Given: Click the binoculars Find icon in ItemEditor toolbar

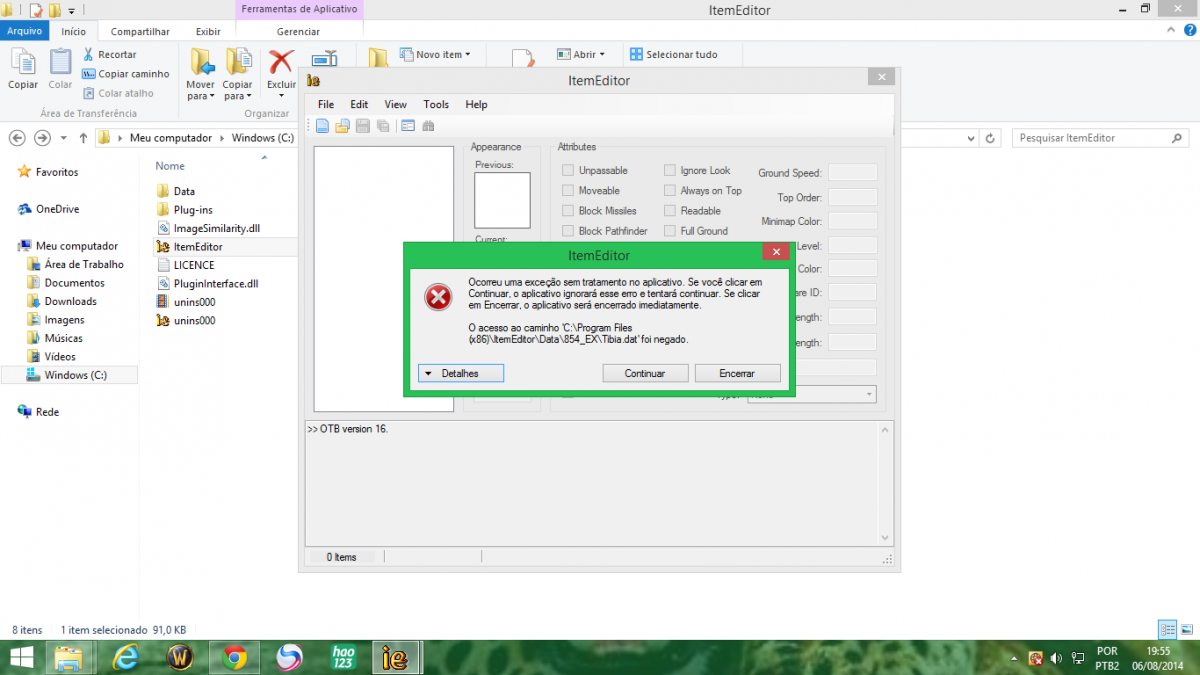Looking at the screenshot, I should tap(429, 126).
